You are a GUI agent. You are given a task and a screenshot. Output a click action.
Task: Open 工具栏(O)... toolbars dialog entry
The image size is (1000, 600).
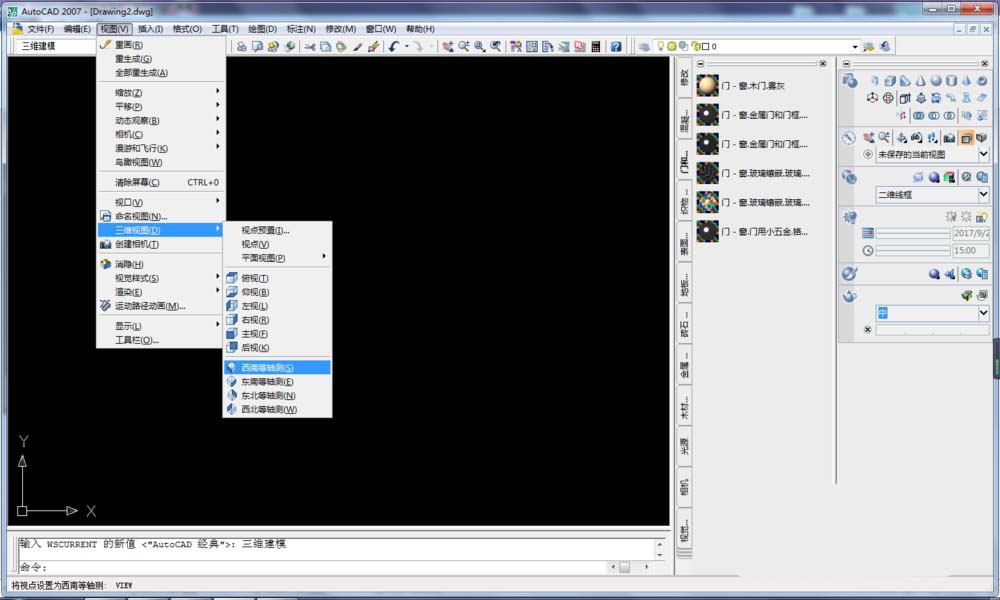click(137, 340)
